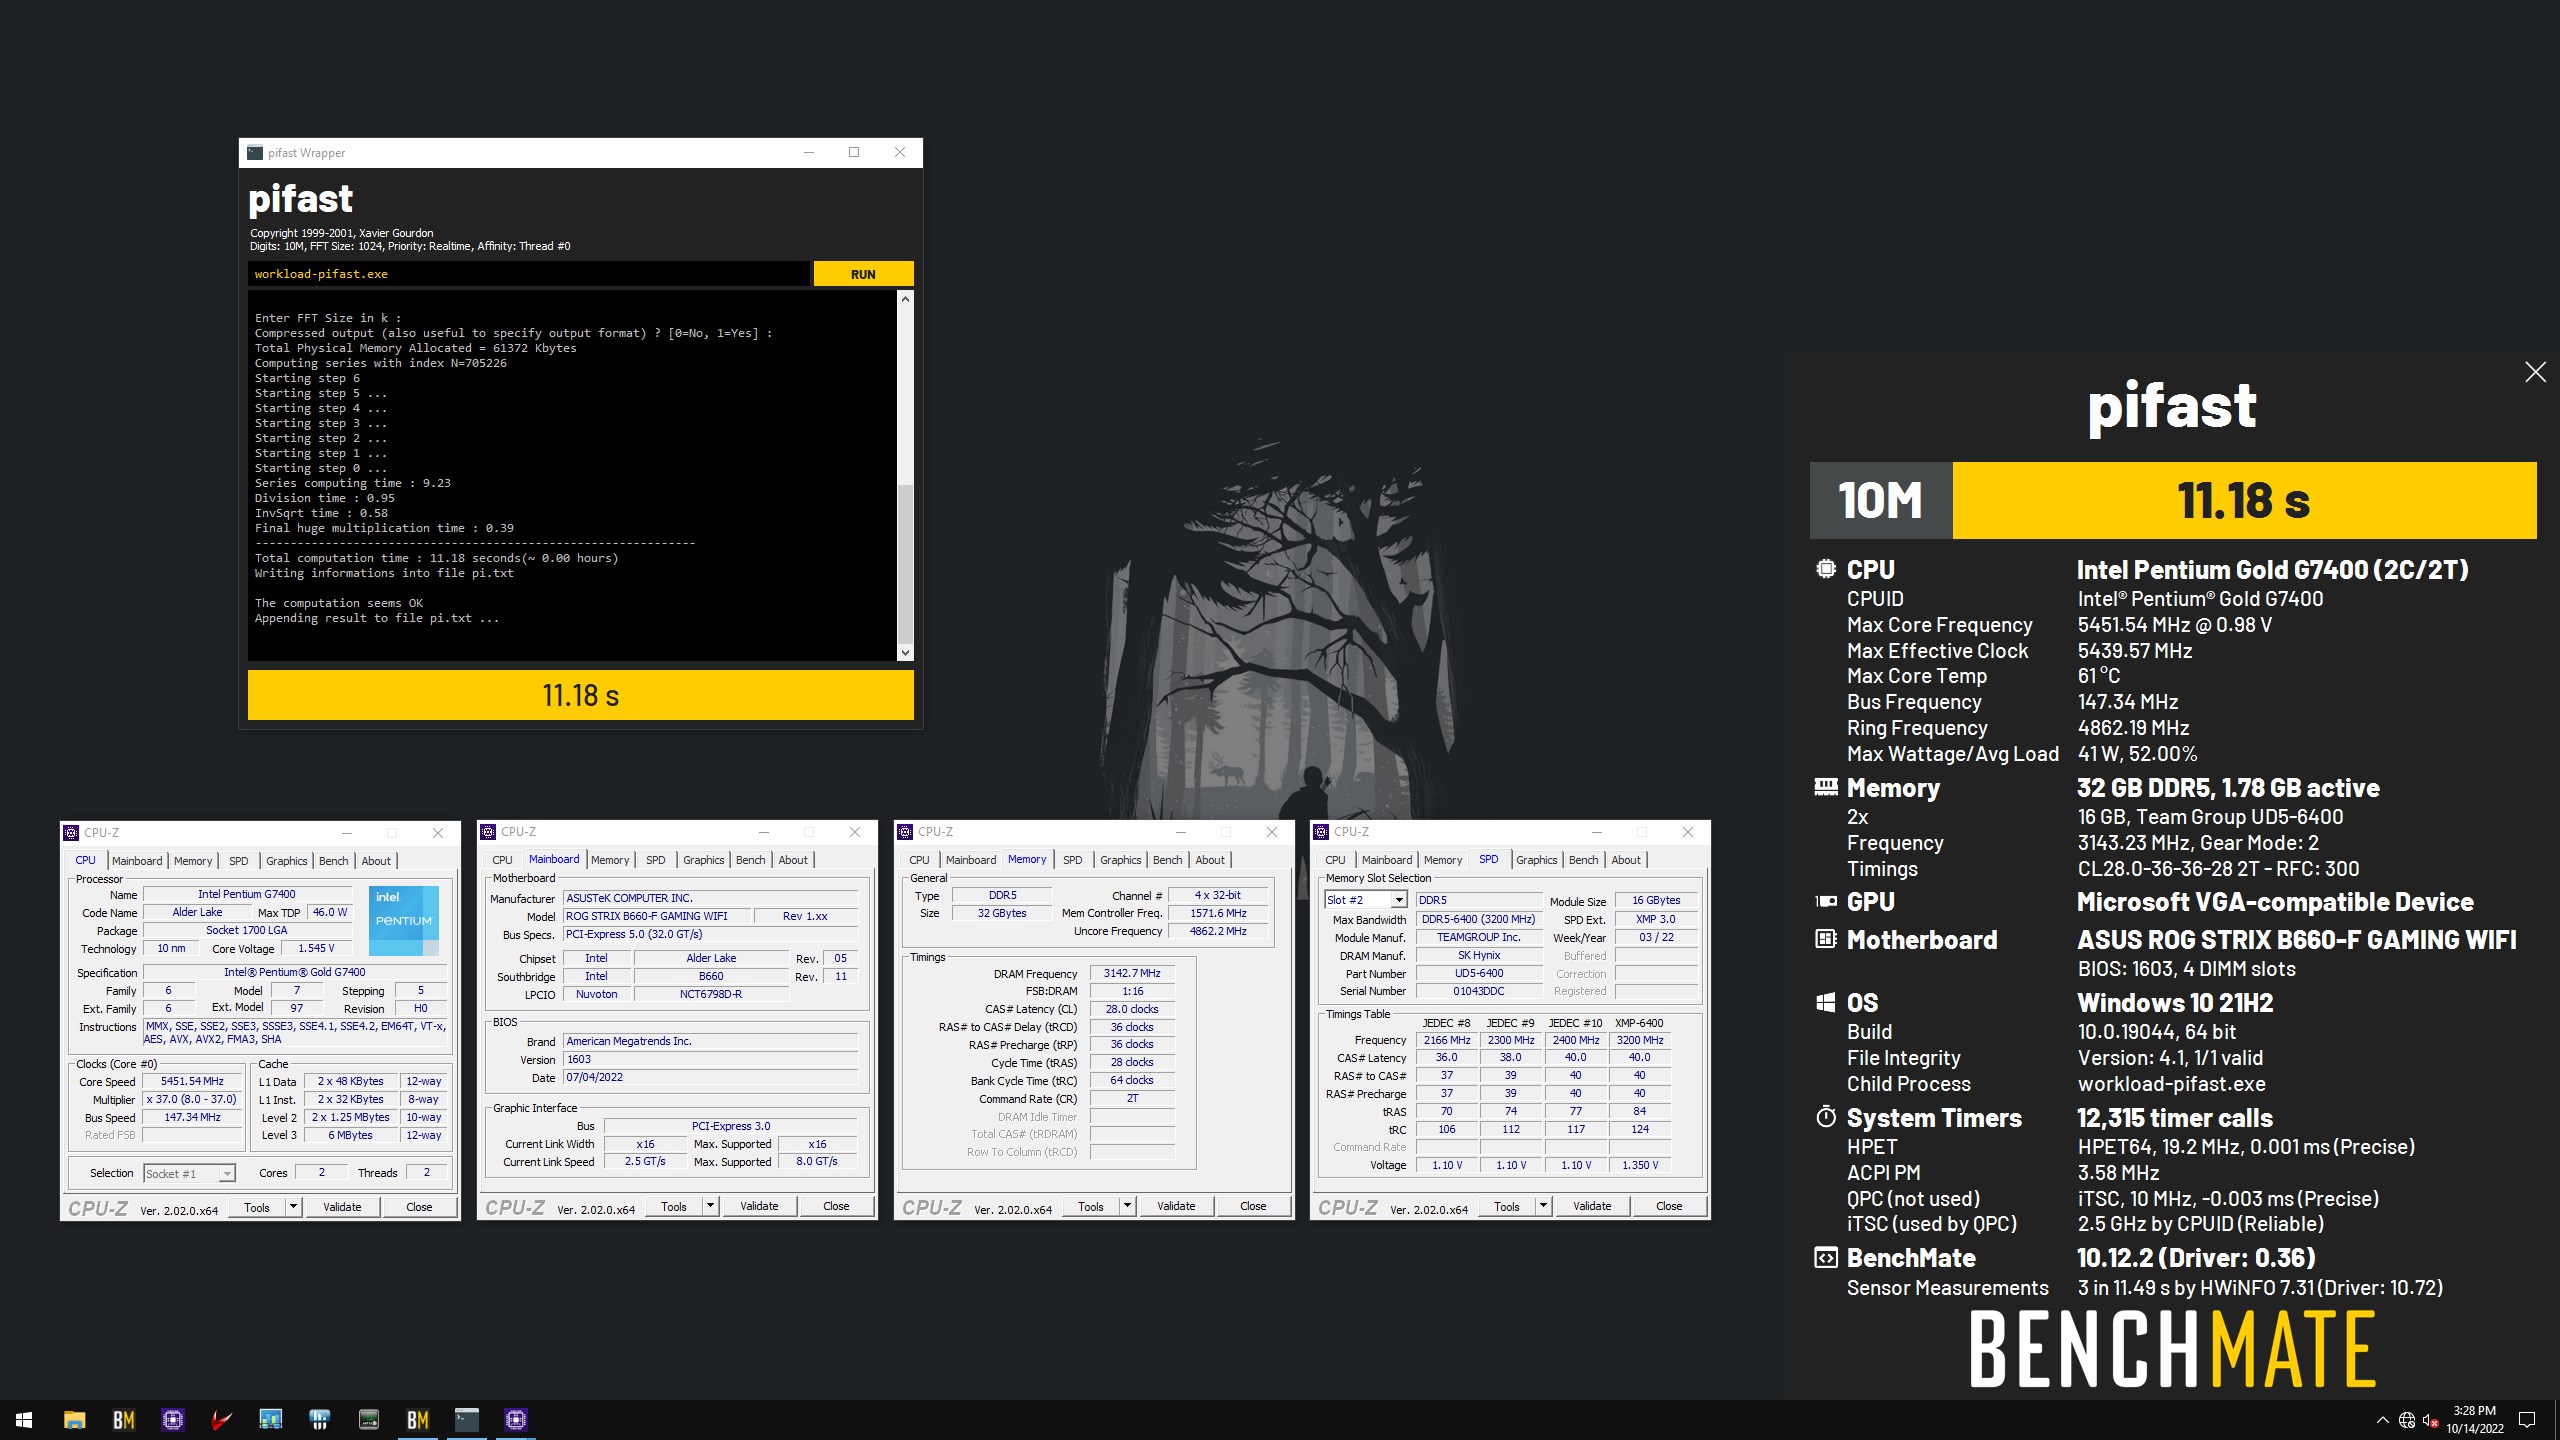Image resolution: width=2560 pixels, height=1440 pixels.
Task: Open the Socket #1 selection dropdown
Action: [x=227, y=1173]
